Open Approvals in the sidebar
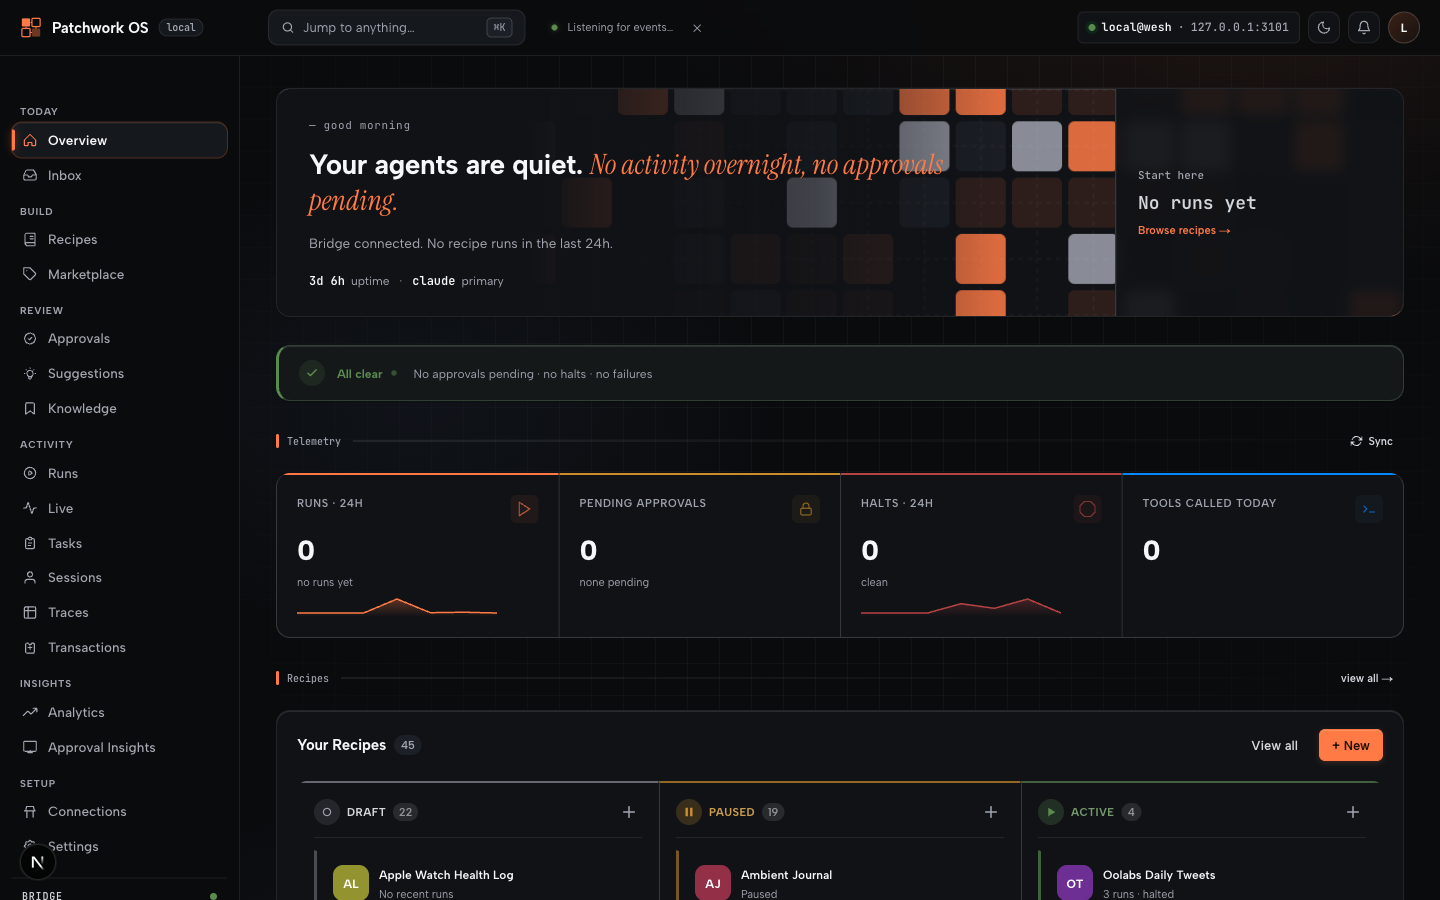 [120, 339]
